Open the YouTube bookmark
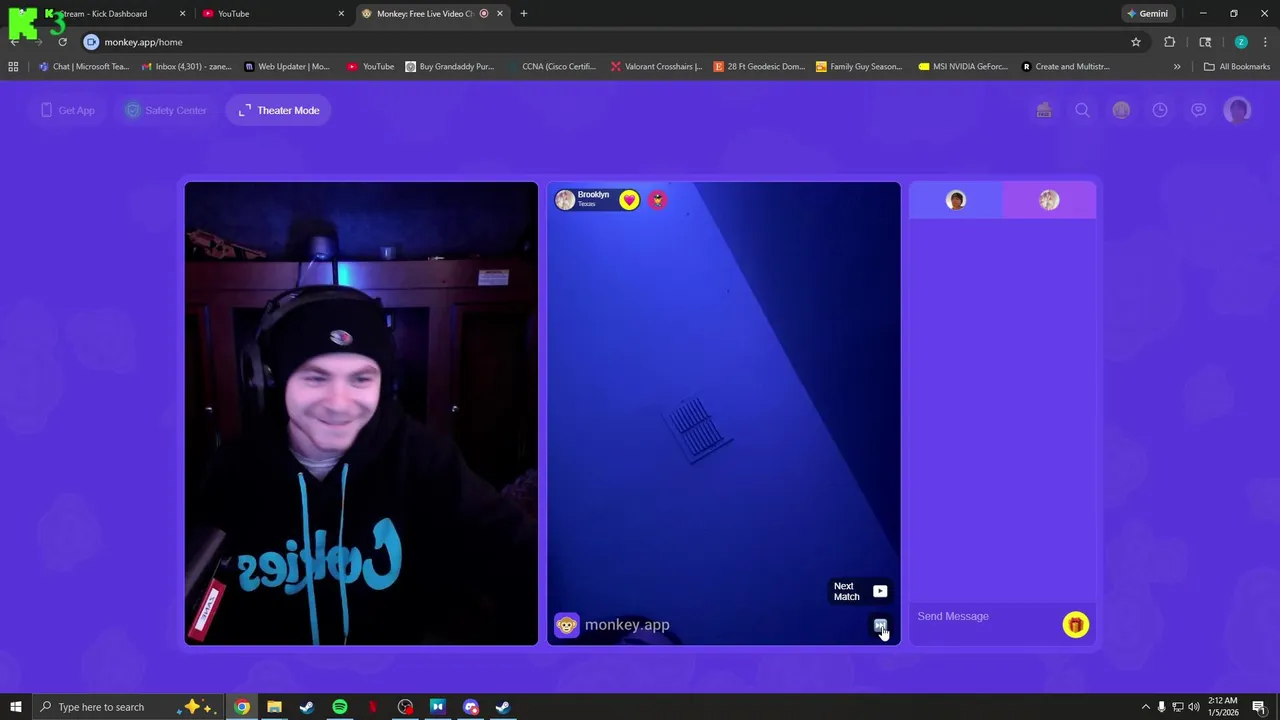Viewport: 1280px width, 720px height. 370,67
